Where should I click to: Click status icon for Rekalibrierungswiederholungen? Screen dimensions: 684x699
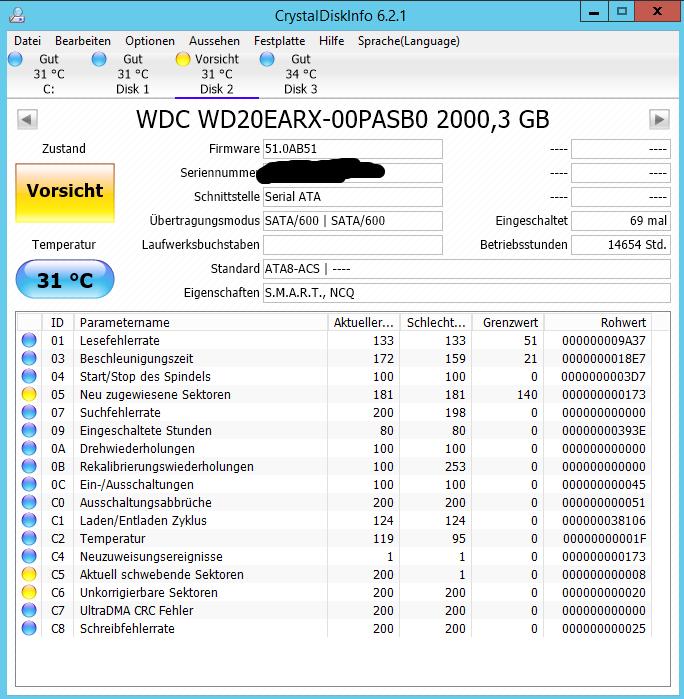29,466
